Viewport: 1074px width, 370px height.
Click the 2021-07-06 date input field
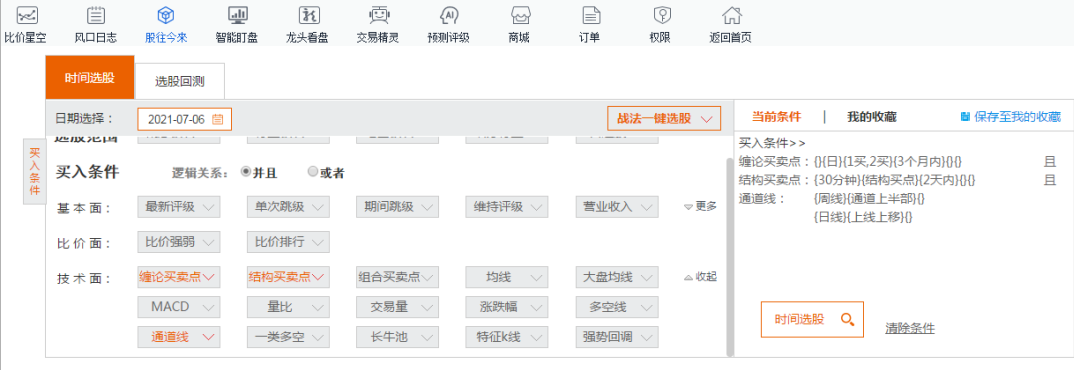185,119
